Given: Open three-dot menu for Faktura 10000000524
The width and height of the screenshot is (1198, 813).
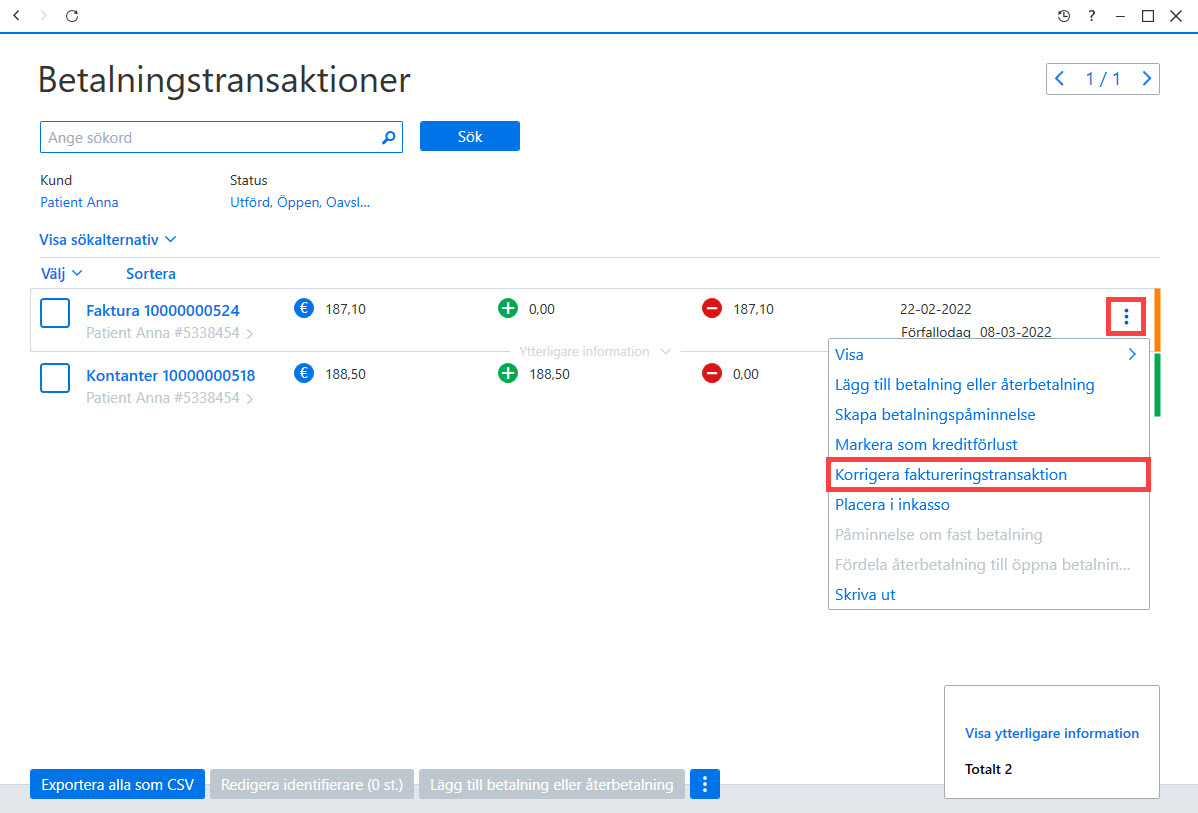Looking at the screenshot, I should pyautogui.click(x=1126, y=316).
